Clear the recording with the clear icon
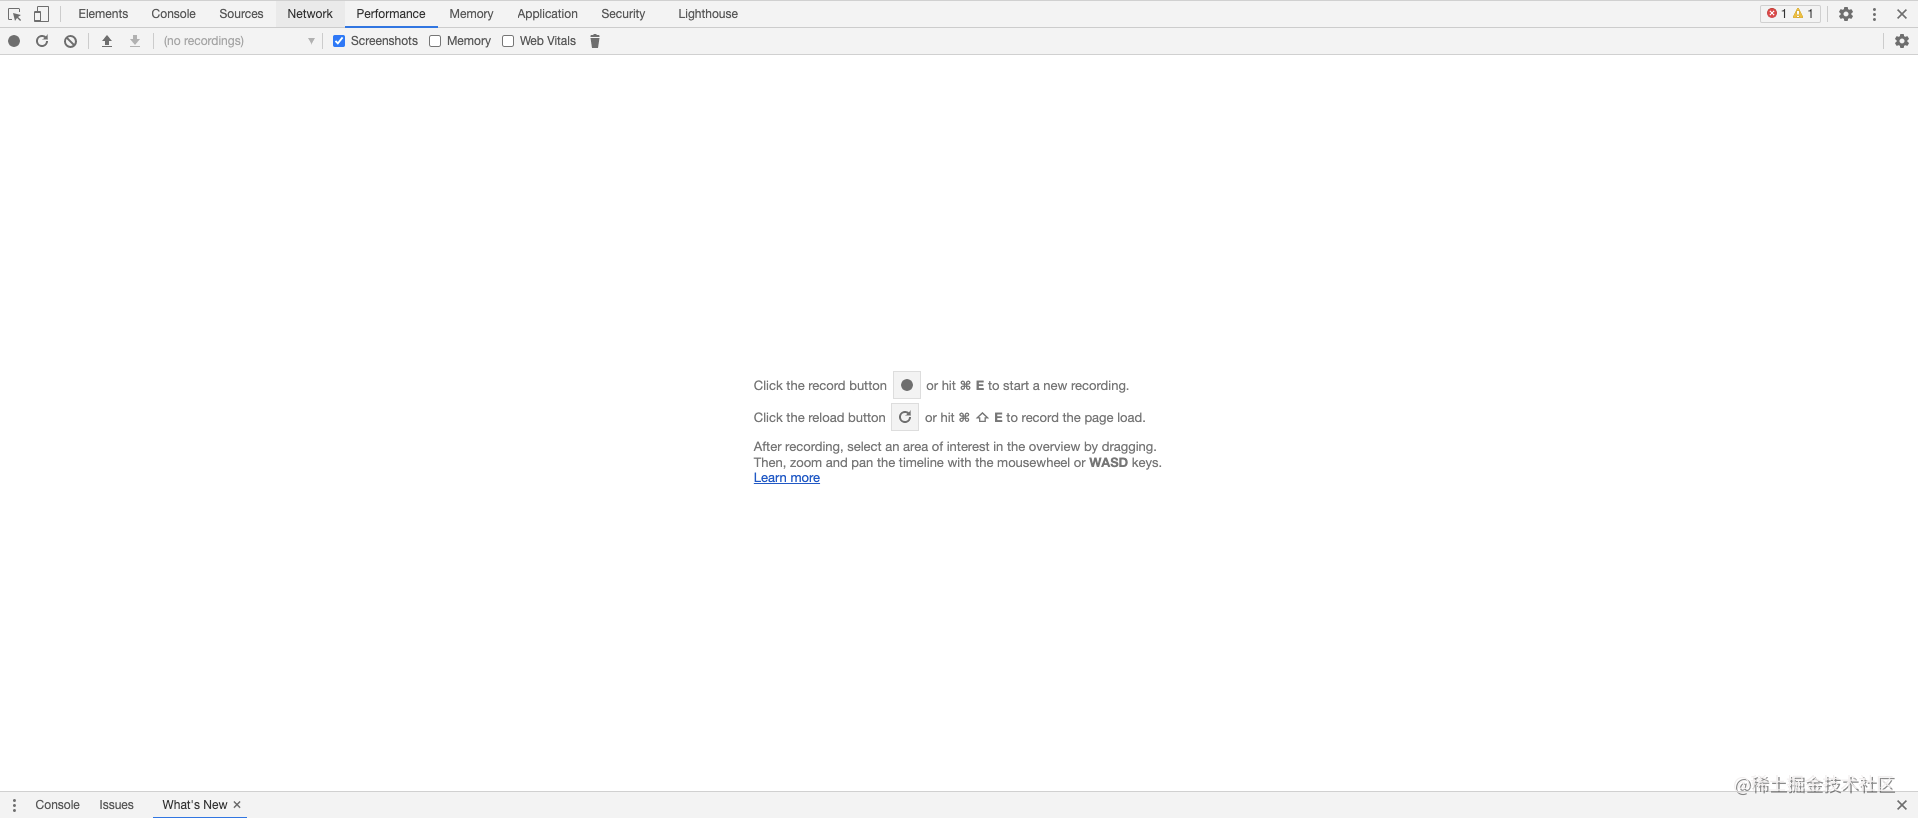Image resolution: width=1918 pixels, height=818 pixels. point(70,41)
